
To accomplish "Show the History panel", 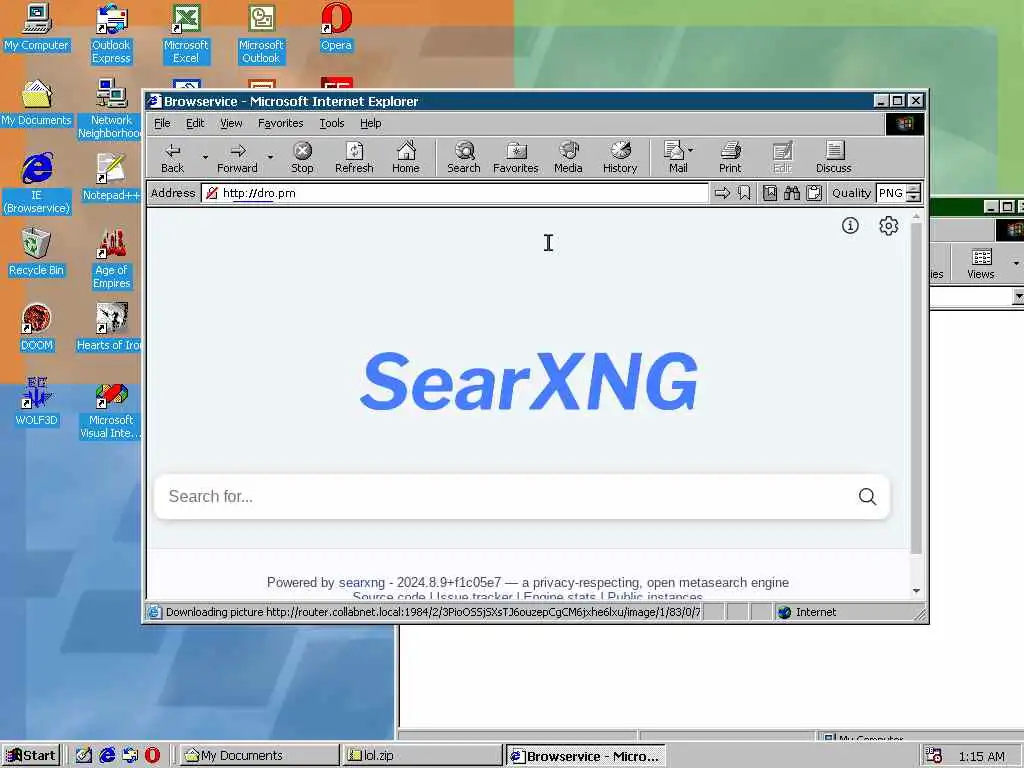I will coord(620,157).
